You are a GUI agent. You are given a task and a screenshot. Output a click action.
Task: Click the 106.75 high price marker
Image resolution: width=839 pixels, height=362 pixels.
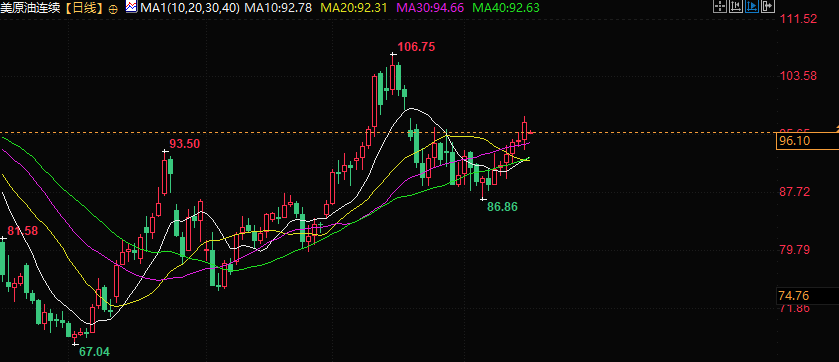point(416,47)
